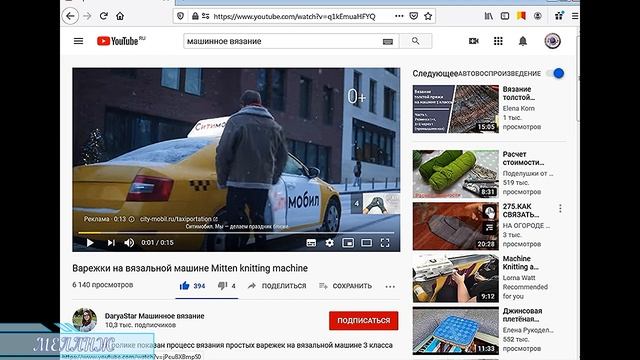
Task: Save page to Pocket icon
Action: pos(413,16)
